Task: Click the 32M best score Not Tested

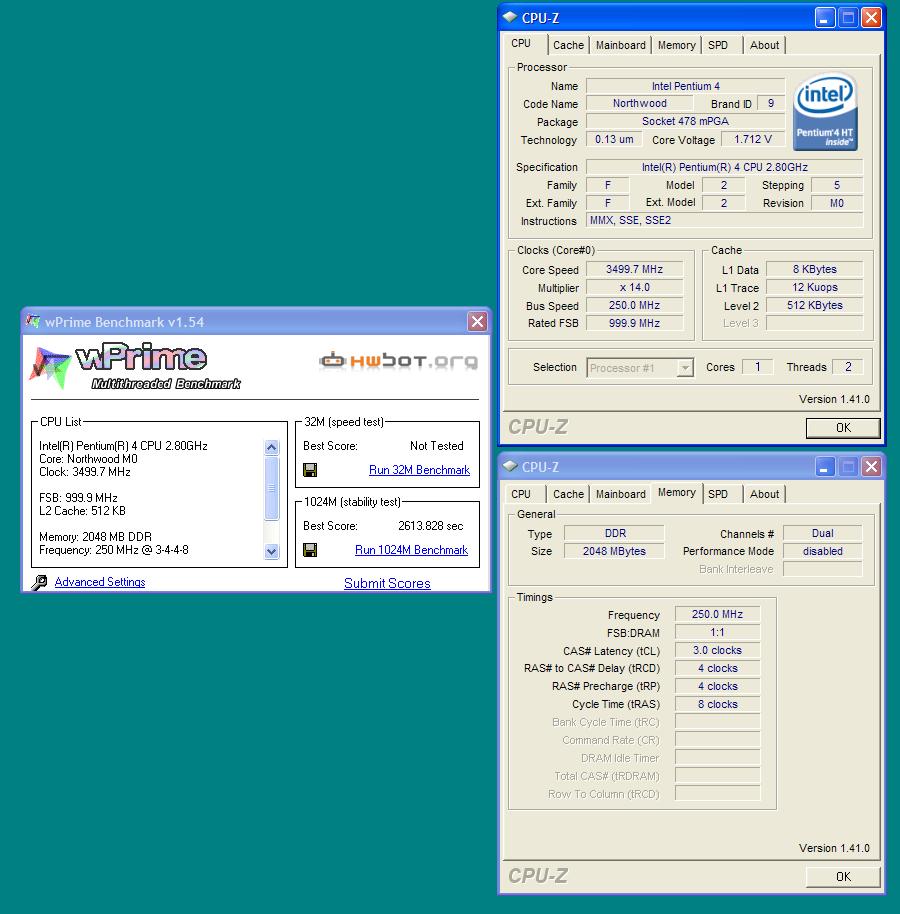Action: coord(437,446)
